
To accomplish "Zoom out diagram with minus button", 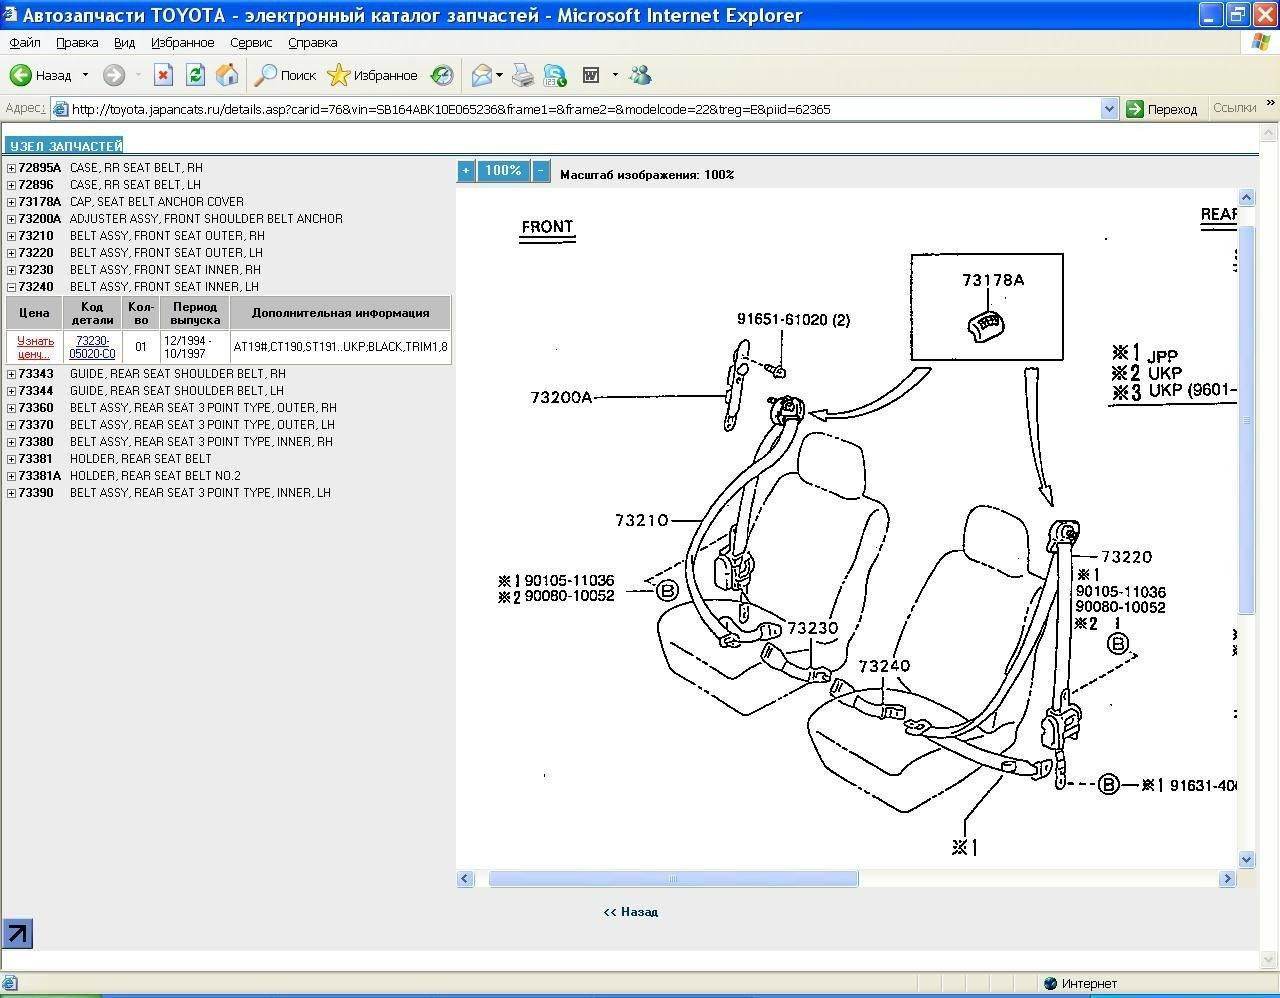I will [x=541, y=171].
